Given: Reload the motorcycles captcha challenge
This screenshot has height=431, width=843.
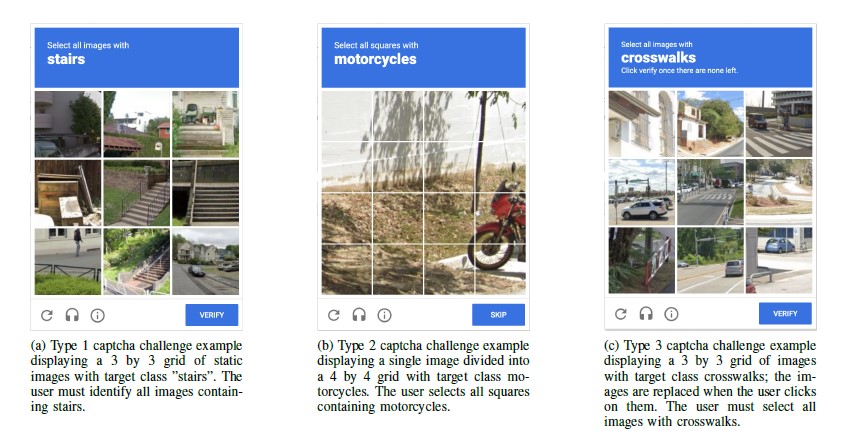Looking at the screenshot, I should [334, 315].
